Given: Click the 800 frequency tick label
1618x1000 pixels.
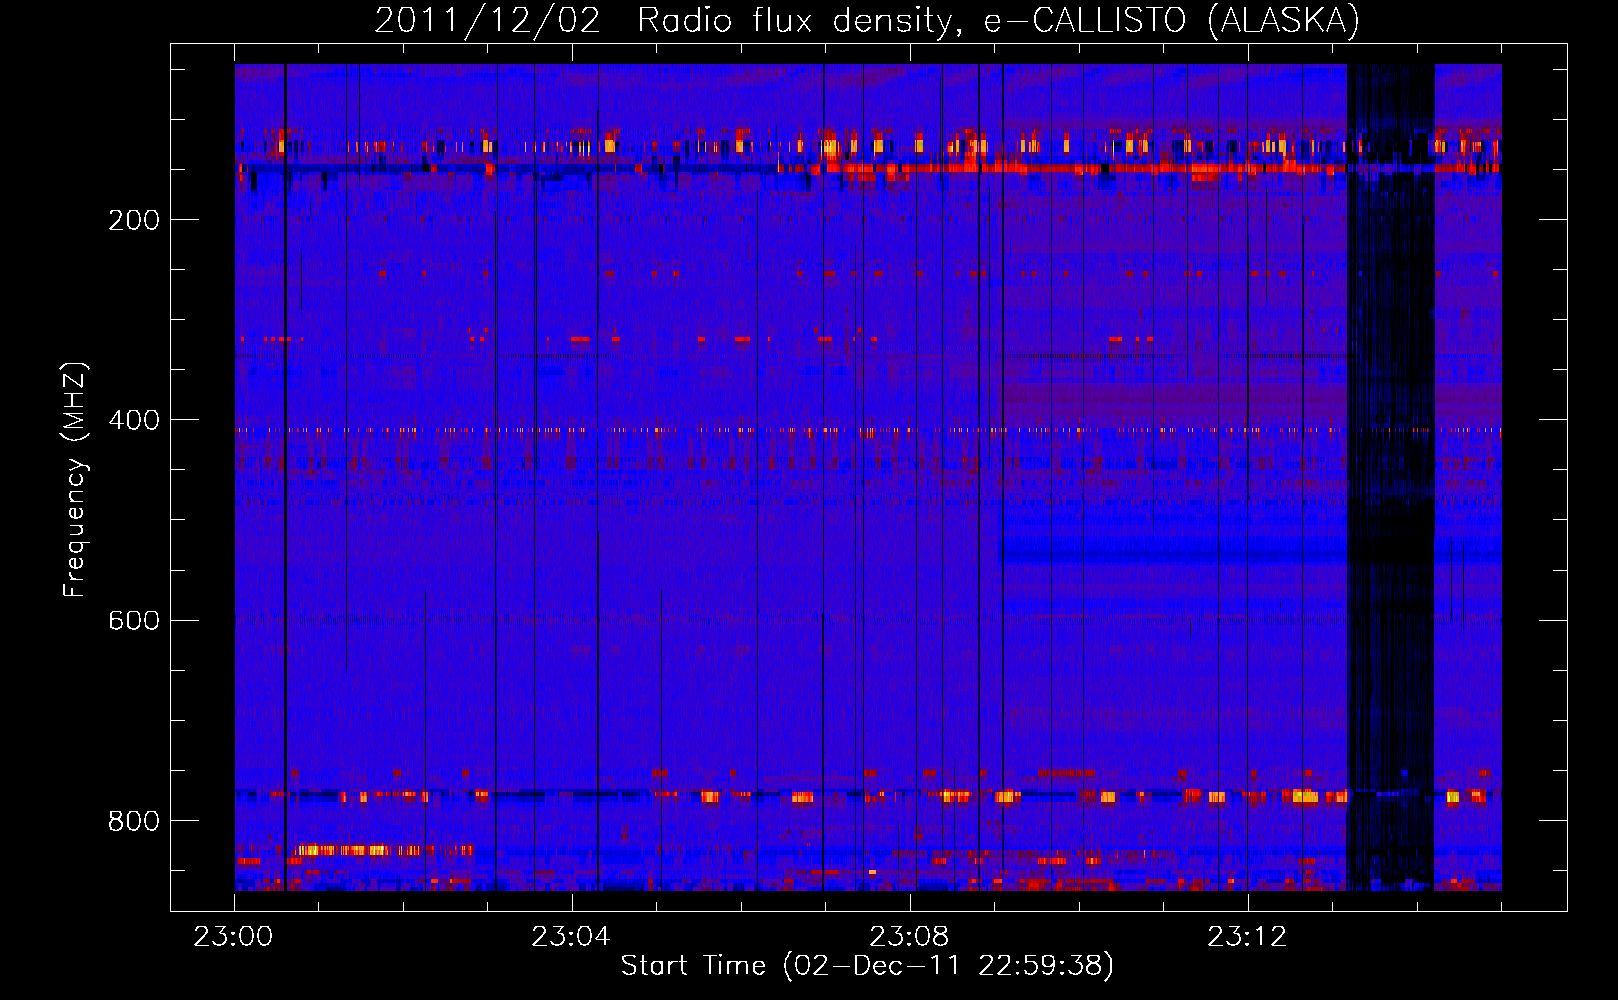Looking at the screenshot, I should click(x=134, y=821).
